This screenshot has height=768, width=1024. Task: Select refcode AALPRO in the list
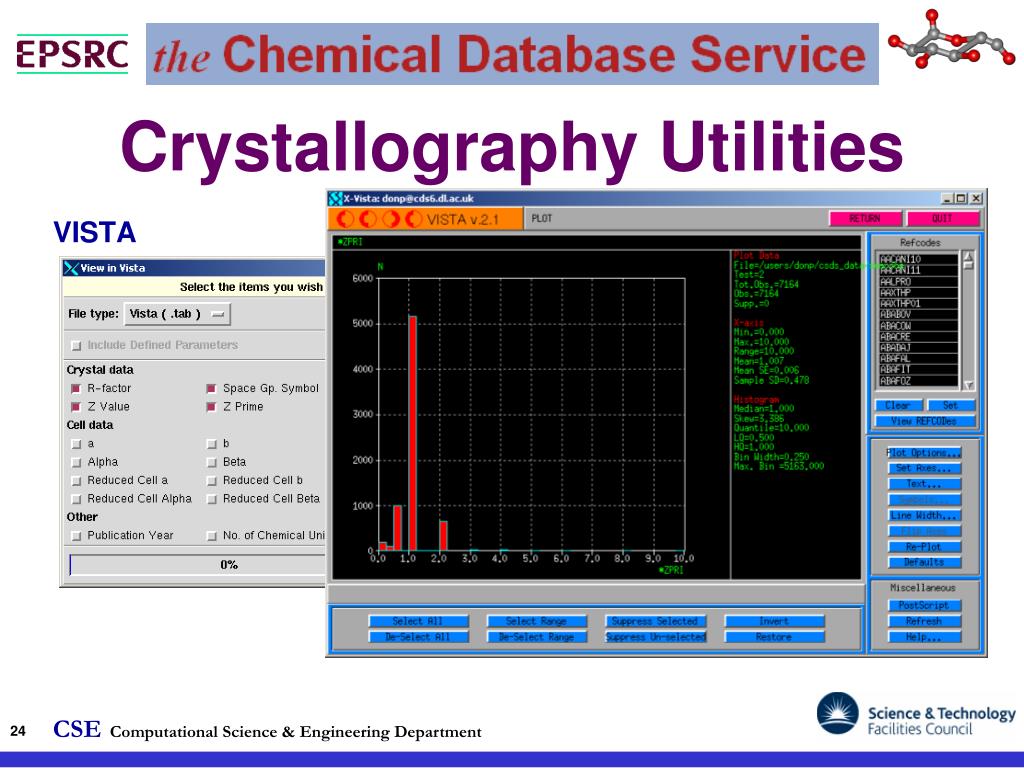coord(917,281)
